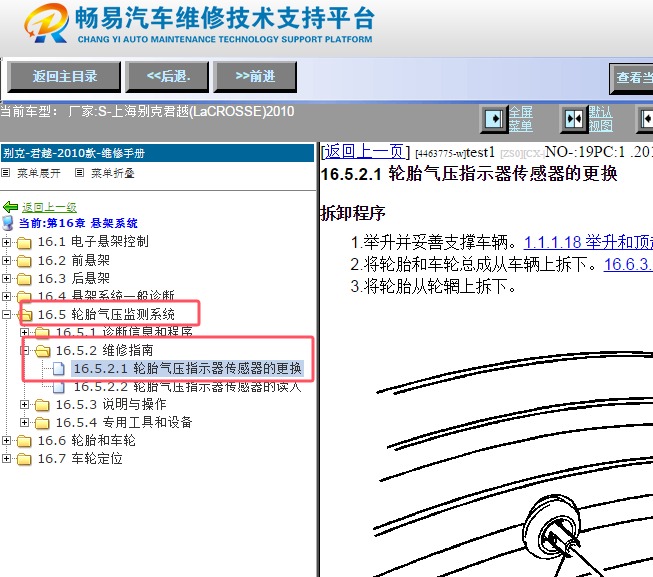Go back with the <<后退 button
This screenshot has width=653, height=577.
[167, 77]
